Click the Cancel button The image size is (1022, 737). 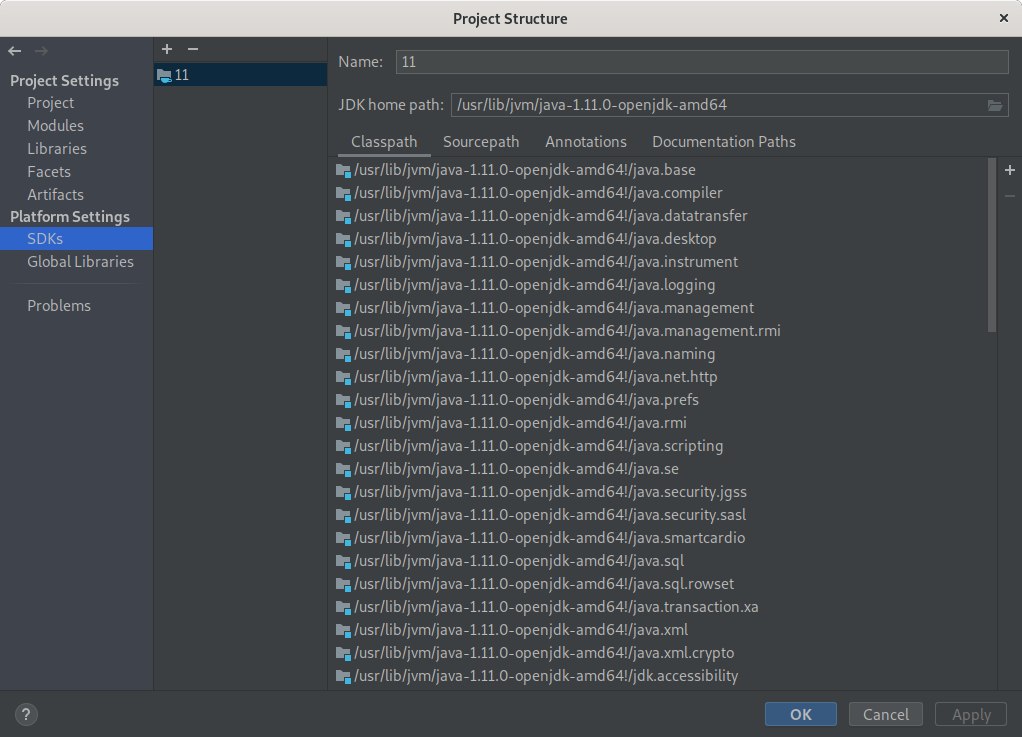click(x=886, y=714)
